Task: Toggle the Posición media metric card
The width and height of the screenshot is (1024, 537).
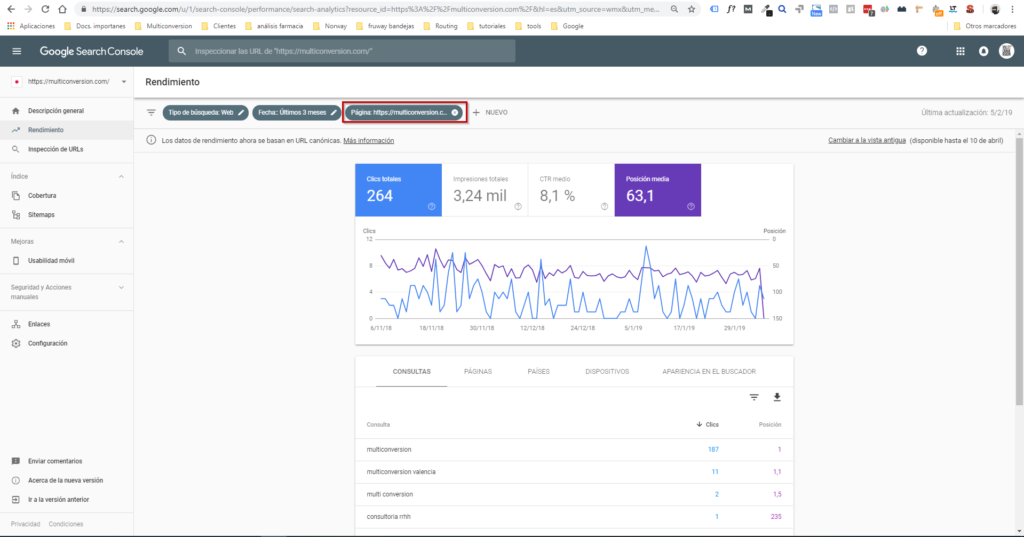Action: click(658, 190)
